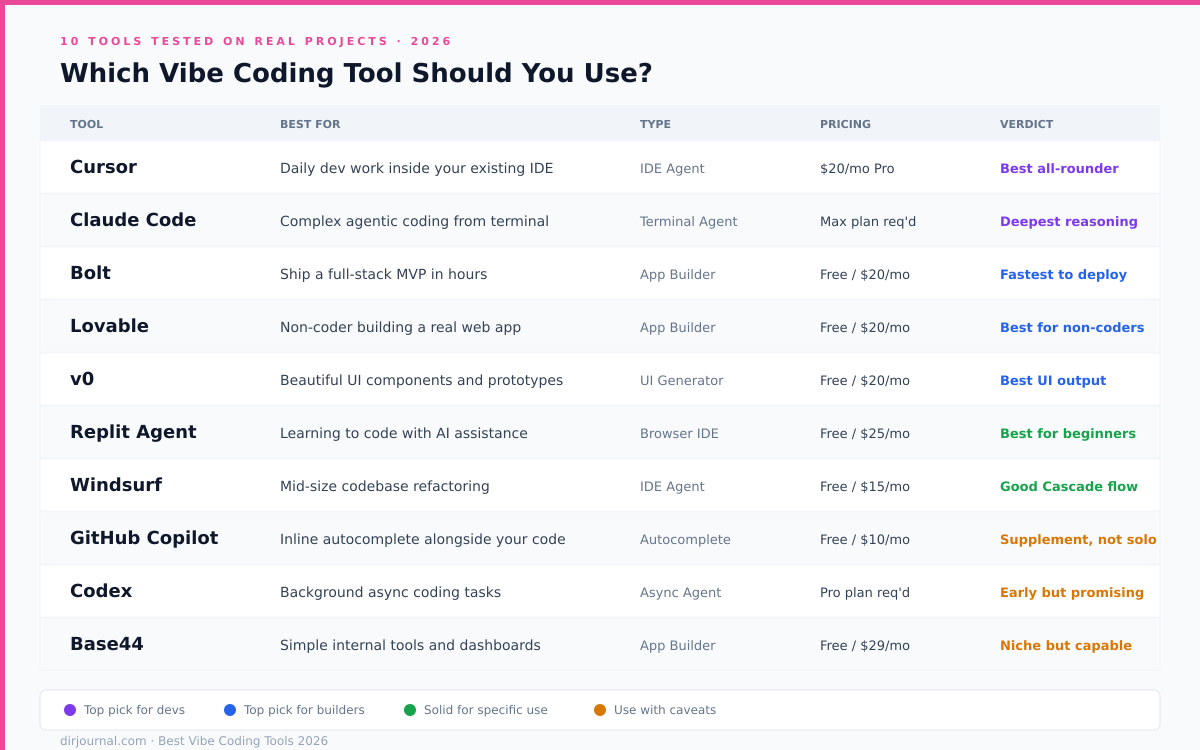Click 'Best UI output' verdict
Image resolution: width=1200 pixels, height=750 pixels.
pos(1053,380)
